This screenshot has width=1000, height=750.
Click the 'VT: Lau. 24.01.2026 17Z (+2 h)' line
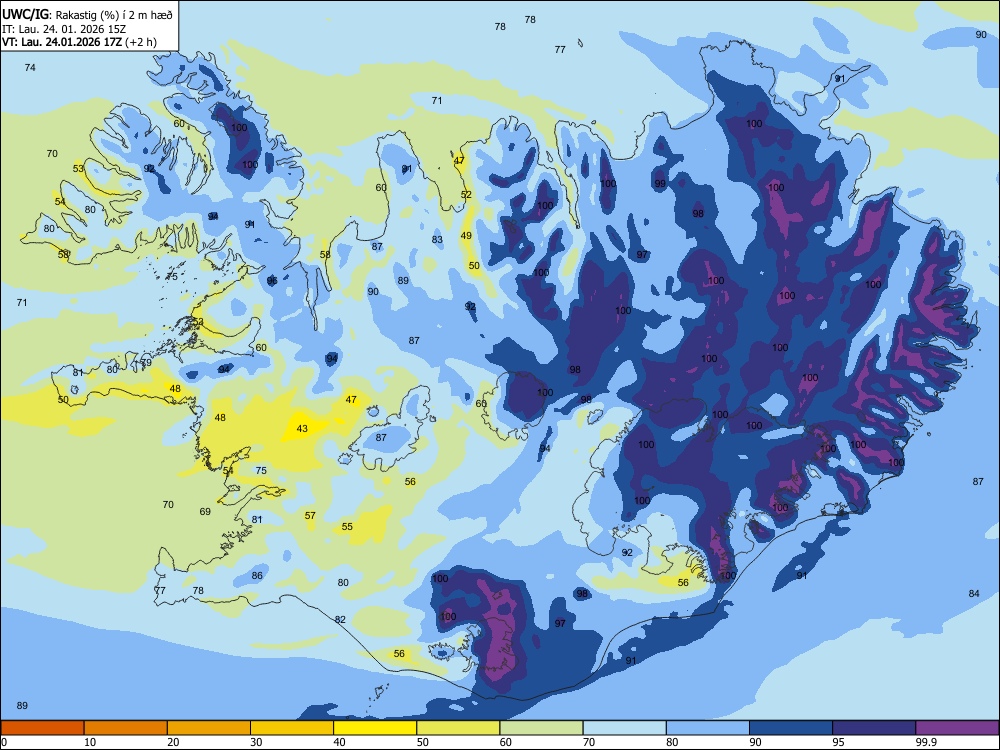[79, 42]
